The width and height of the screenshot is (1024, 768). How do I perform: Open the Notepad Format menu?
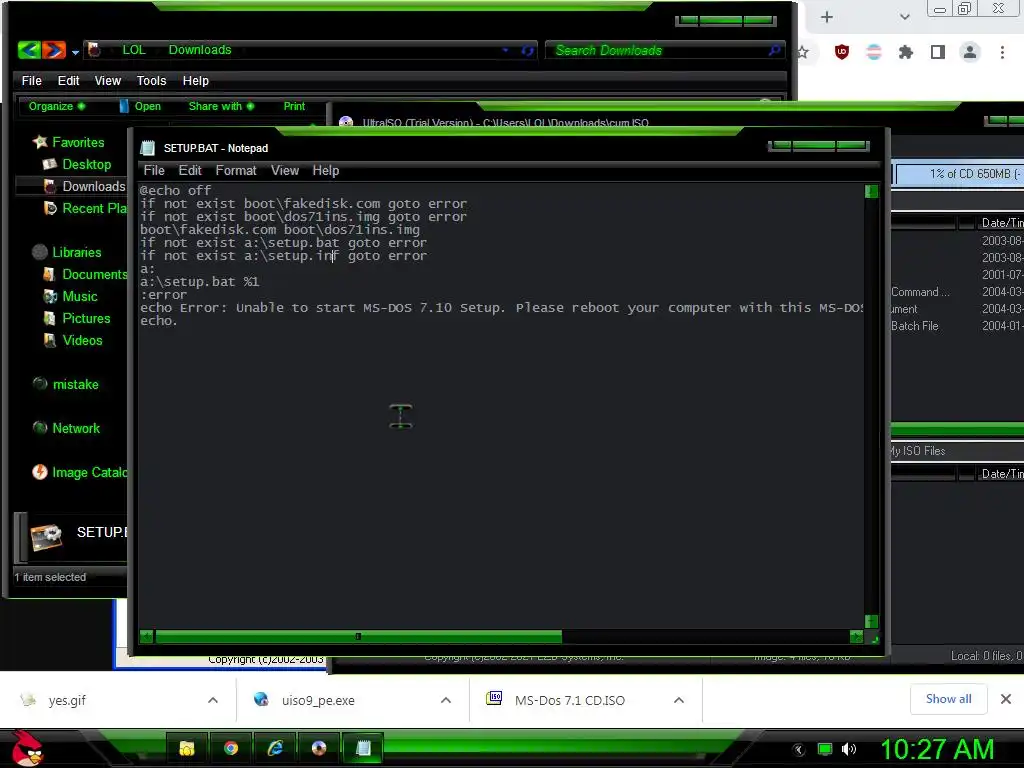[236, 170]
